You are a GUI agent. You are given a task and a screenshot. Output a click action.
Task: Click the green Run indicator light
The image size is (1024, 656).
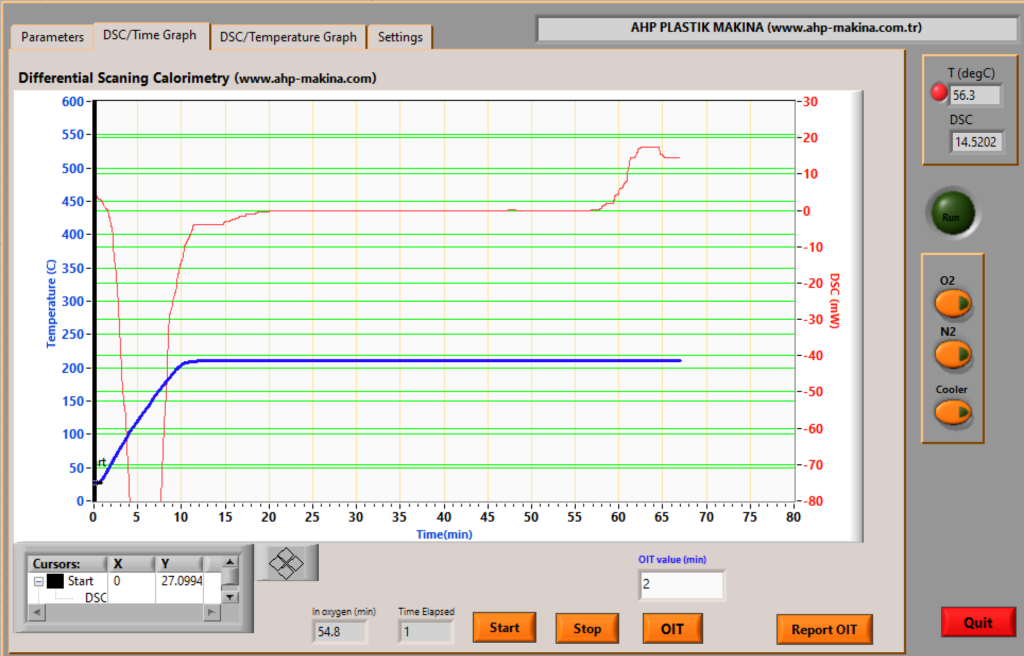pos(953,214)
